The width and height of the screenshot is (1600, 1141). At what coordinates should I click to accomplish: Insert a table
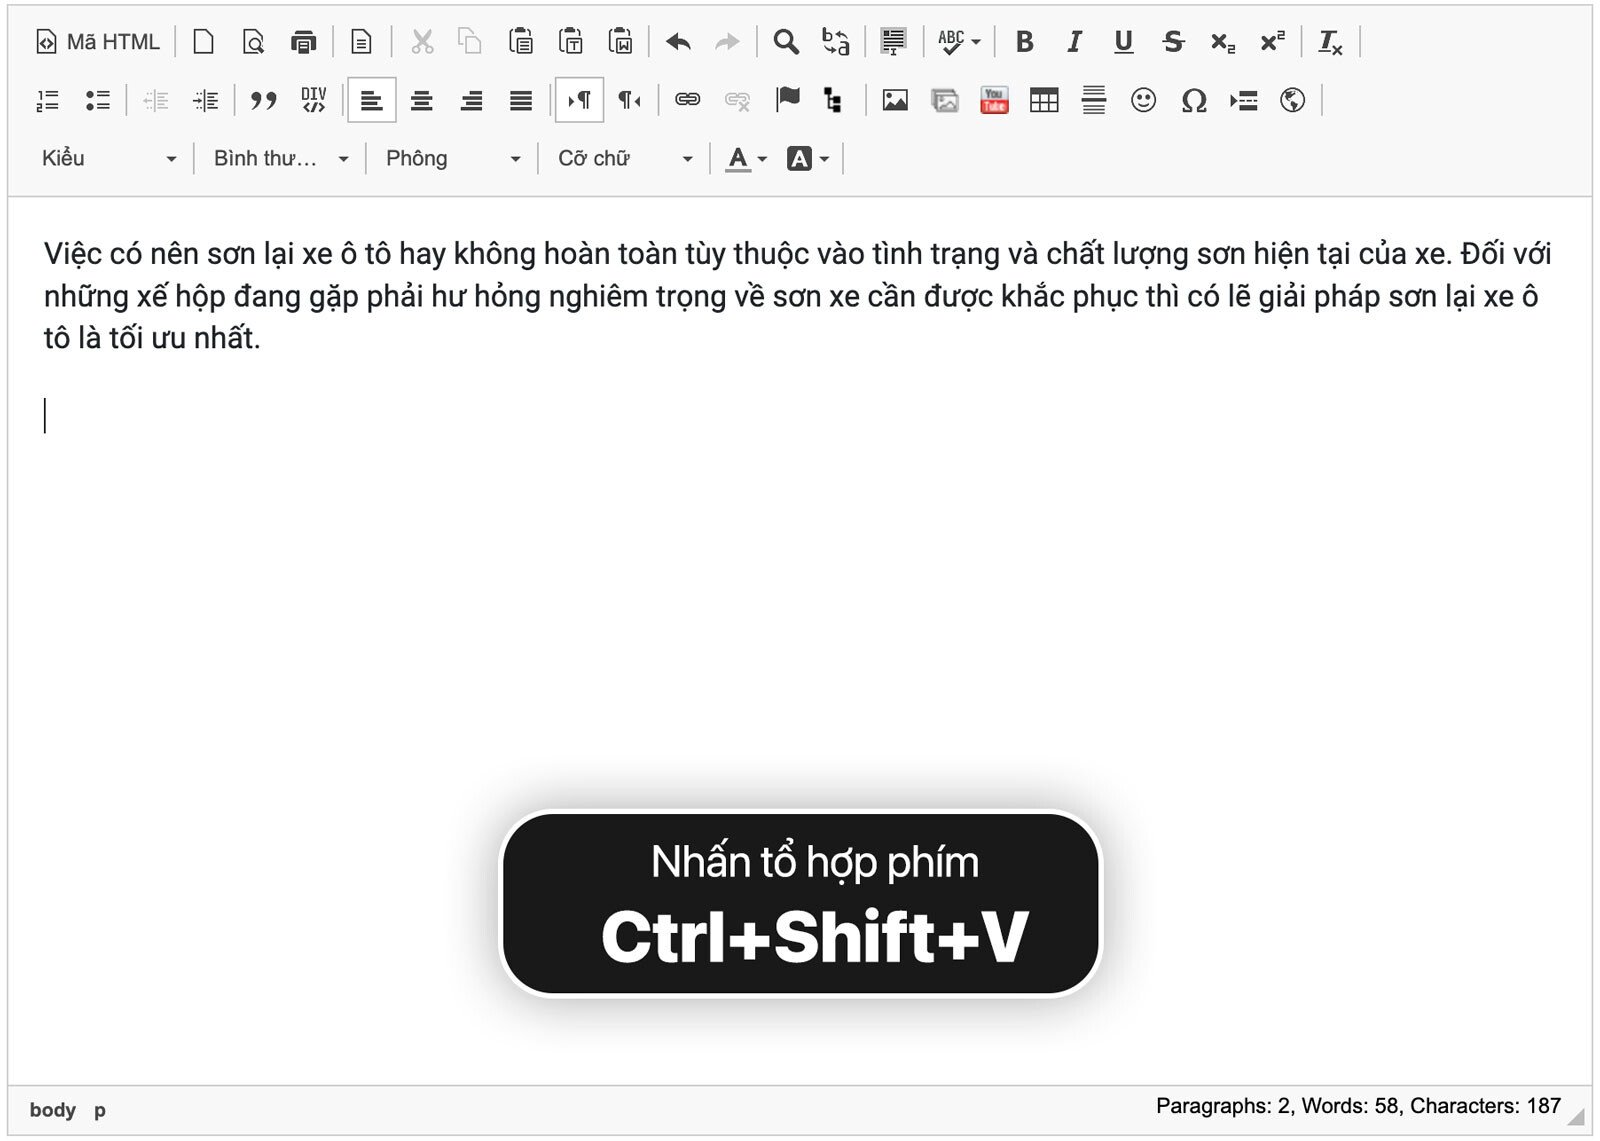click(x=1044, y=100)
